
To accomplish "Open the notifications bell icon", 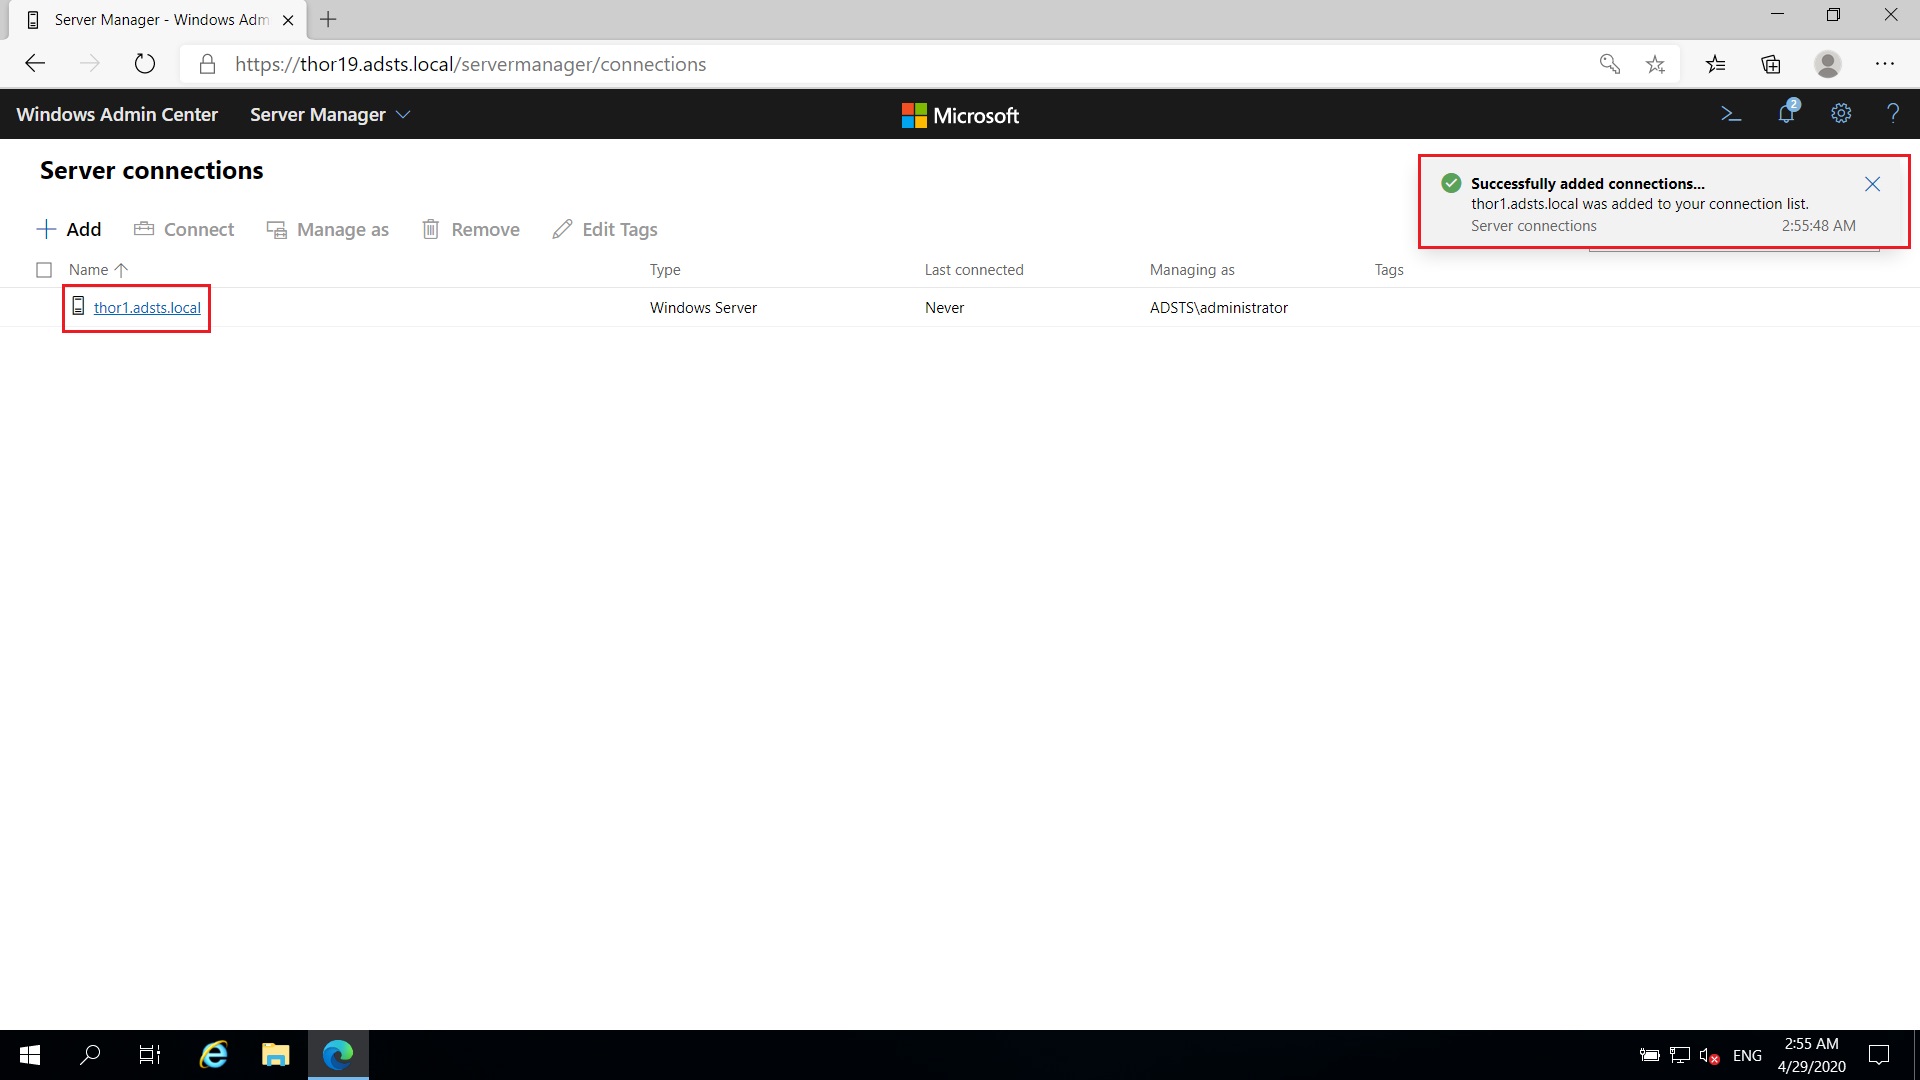I will pyautogui.click(x=1787, y=112).
